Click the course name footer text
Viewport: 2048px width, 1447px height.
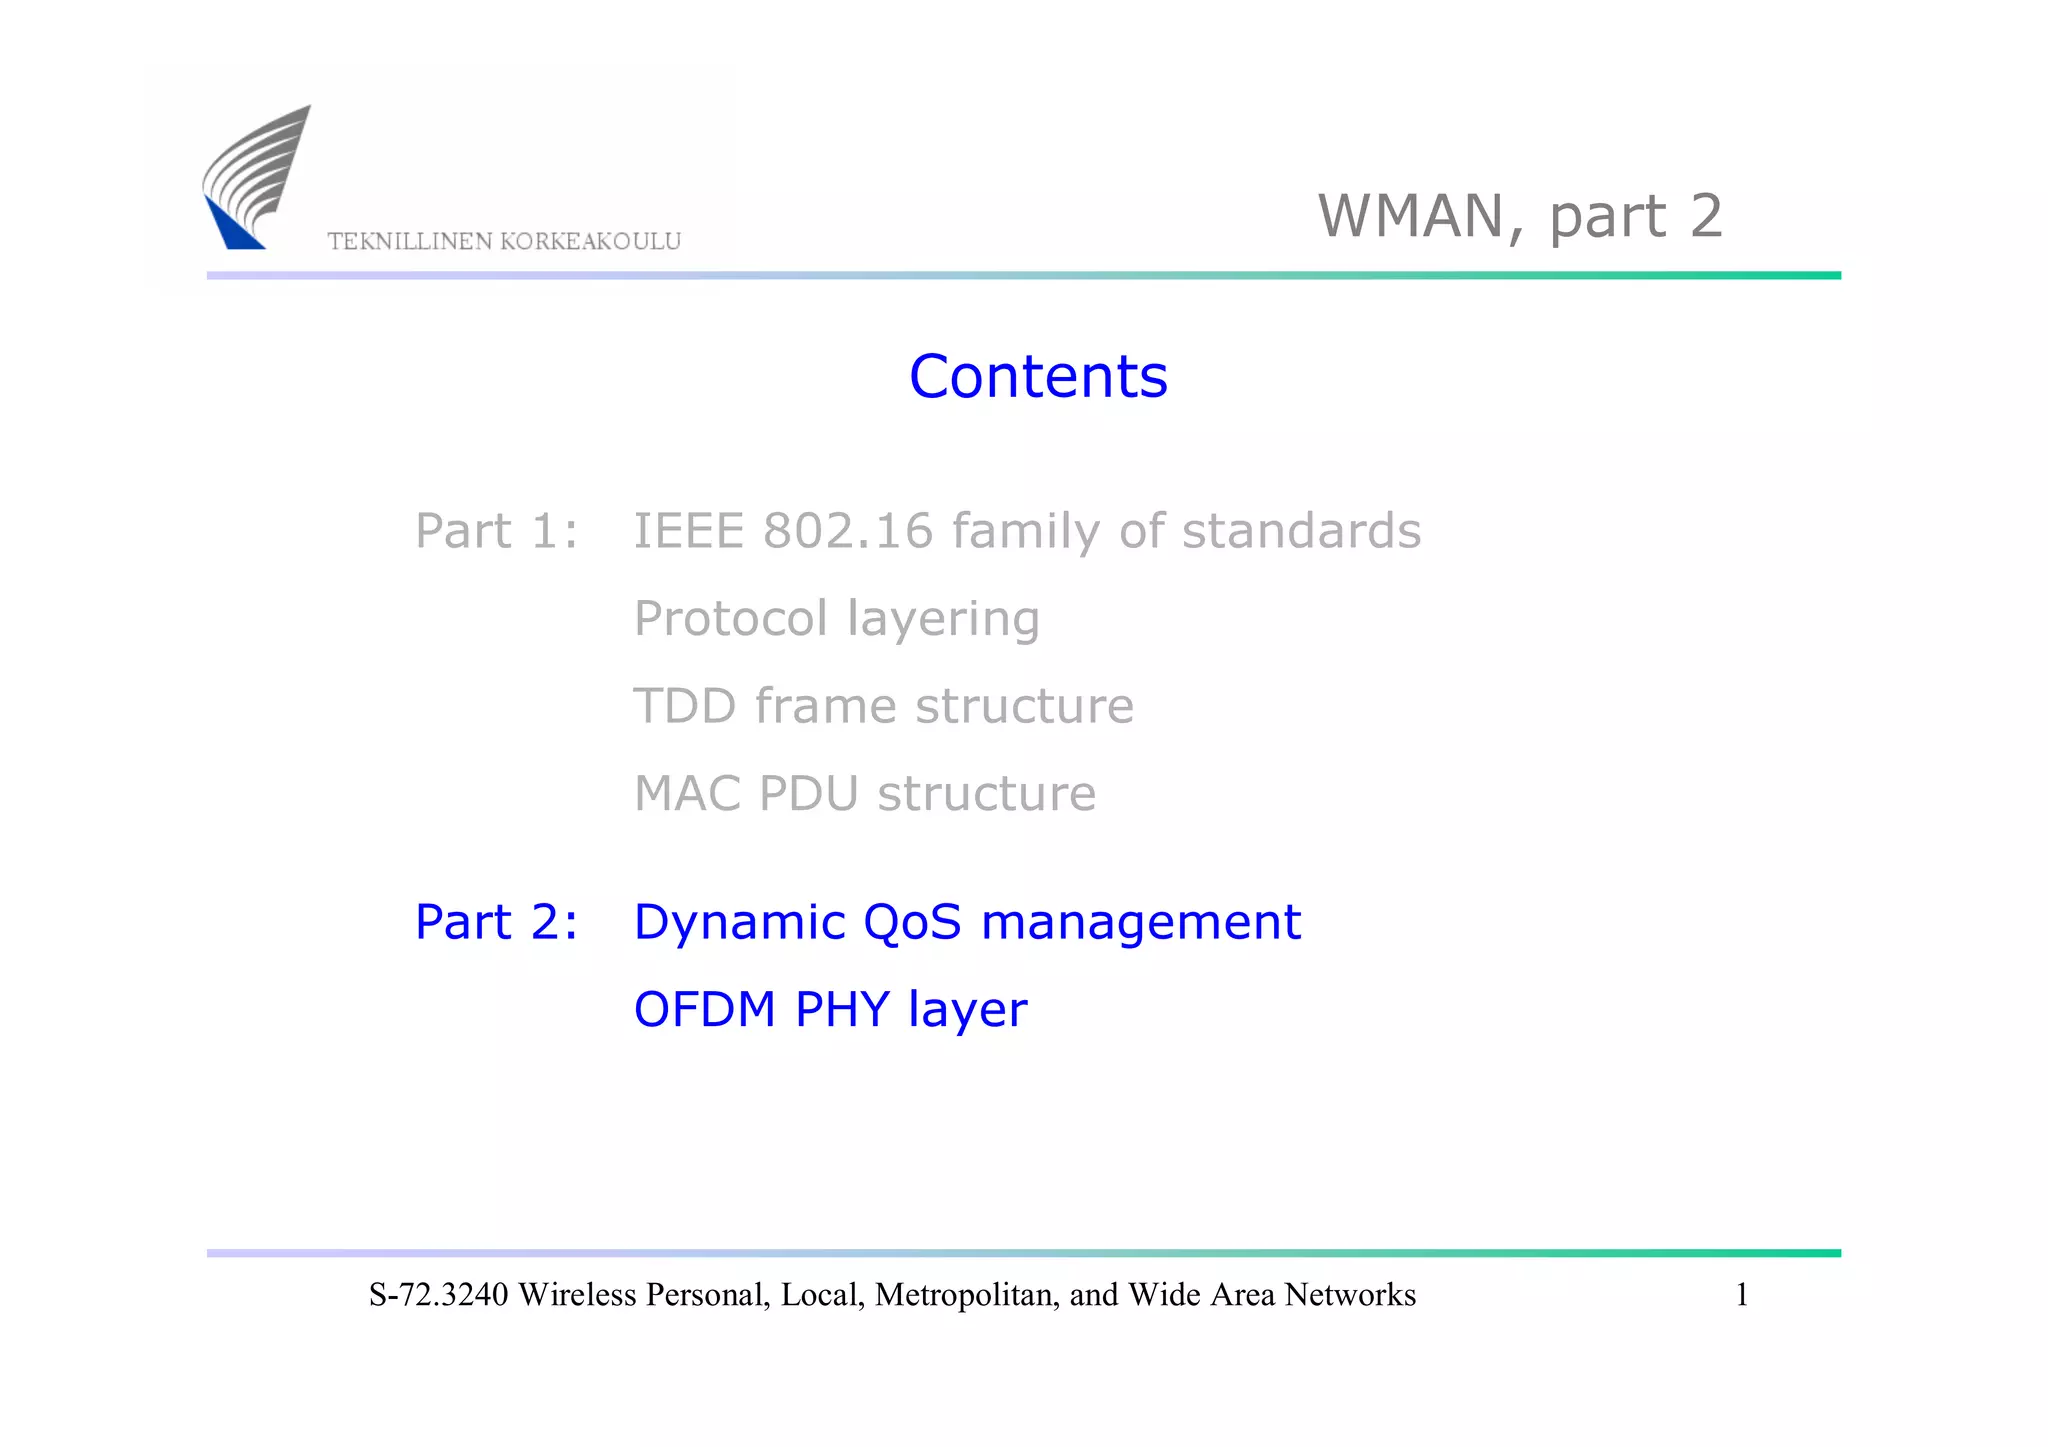[892, 1295]
